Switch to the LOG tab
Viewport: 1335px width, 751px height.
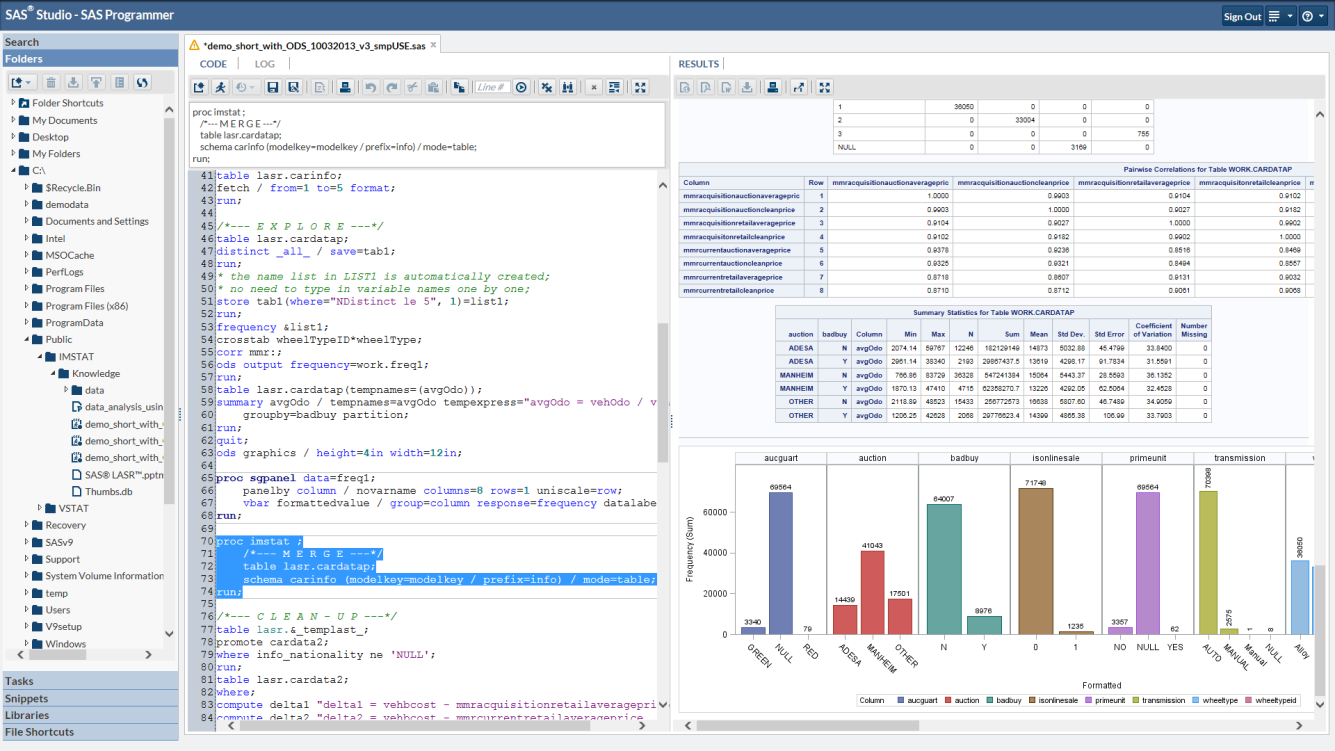[264, 64]
